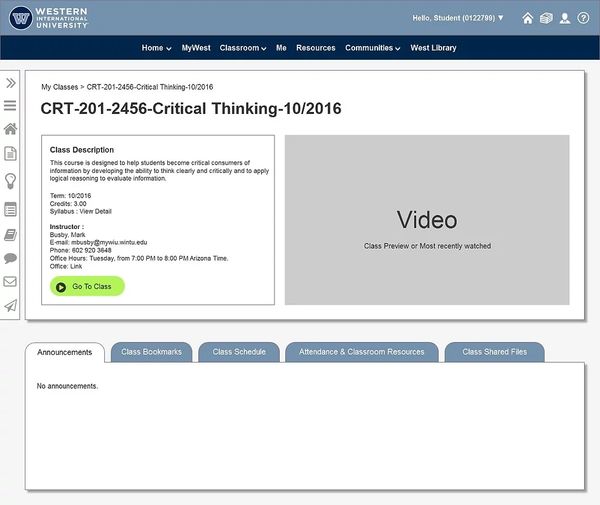The image size is (600, 505).
Task: Open the sidebar book icon
Action: [10, 235]
